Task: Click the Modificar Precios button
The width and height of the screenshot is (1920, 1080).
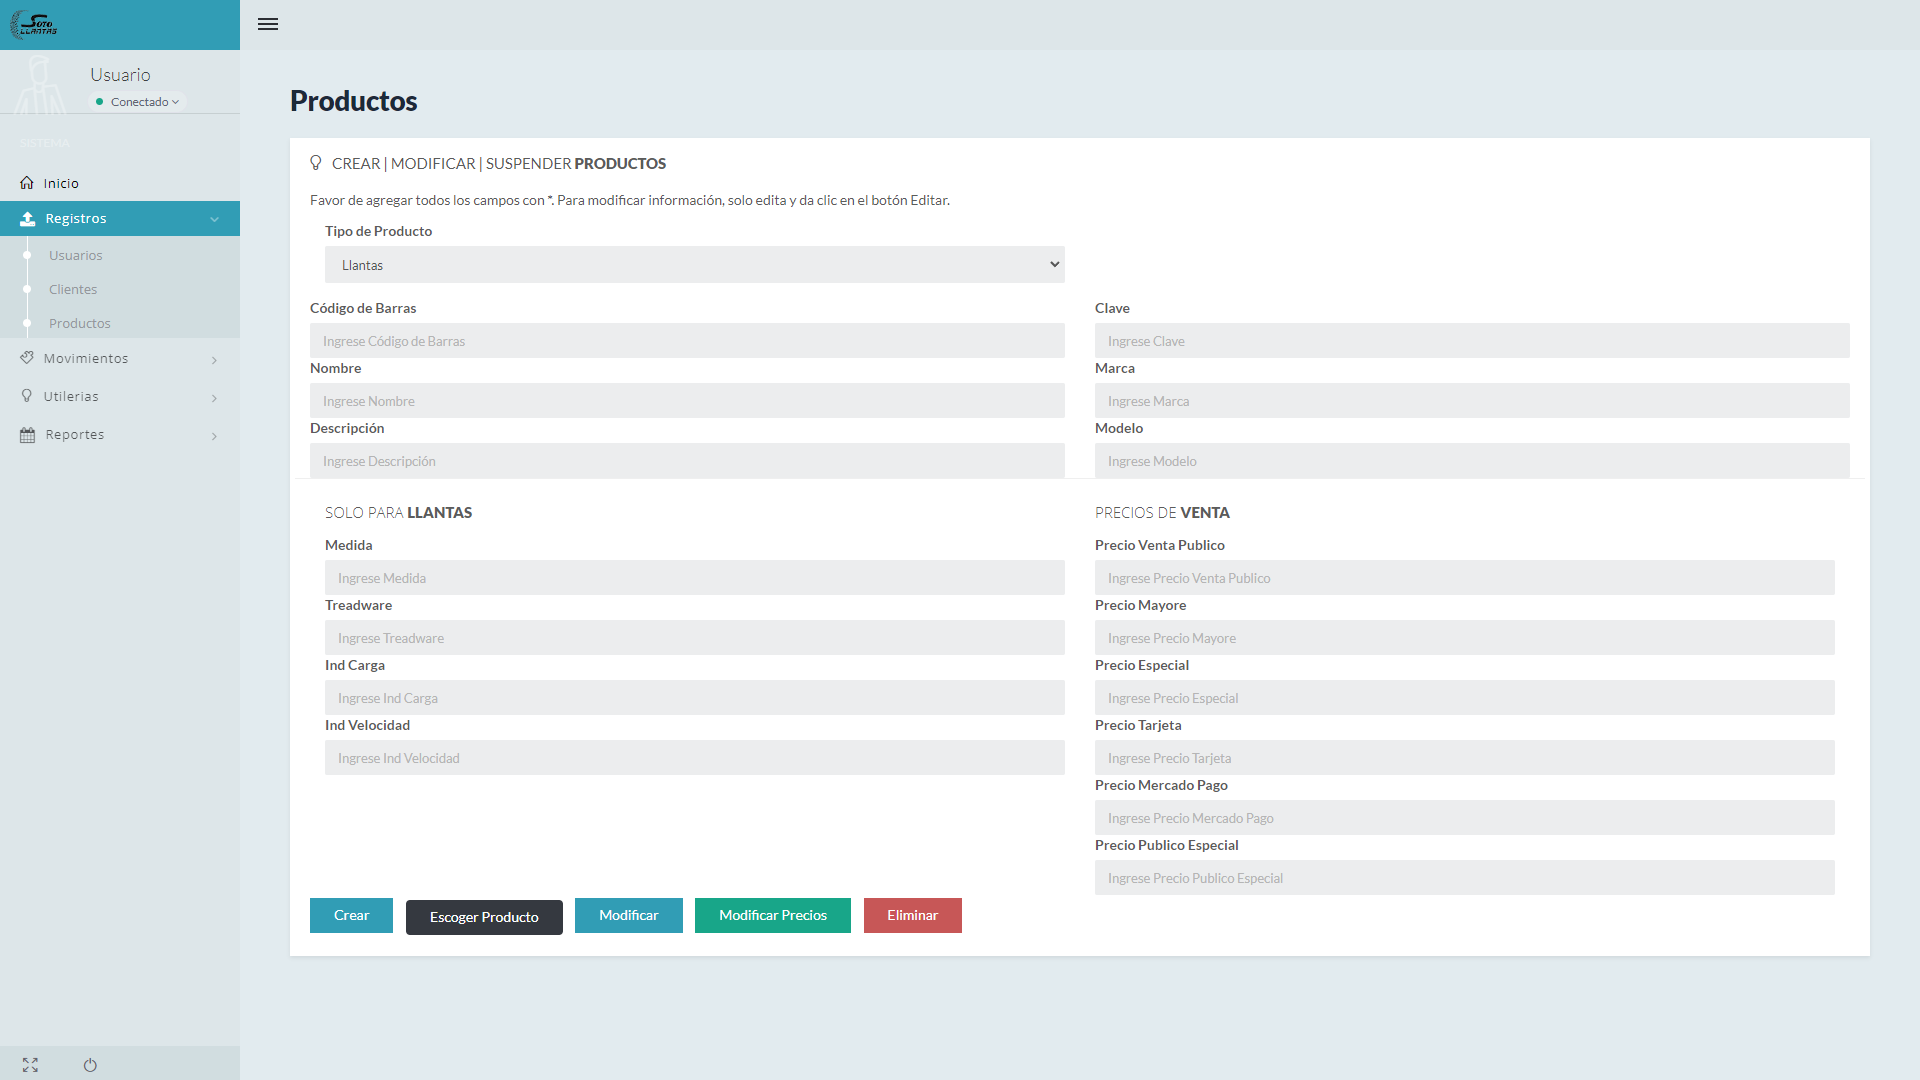Action: 772,915
